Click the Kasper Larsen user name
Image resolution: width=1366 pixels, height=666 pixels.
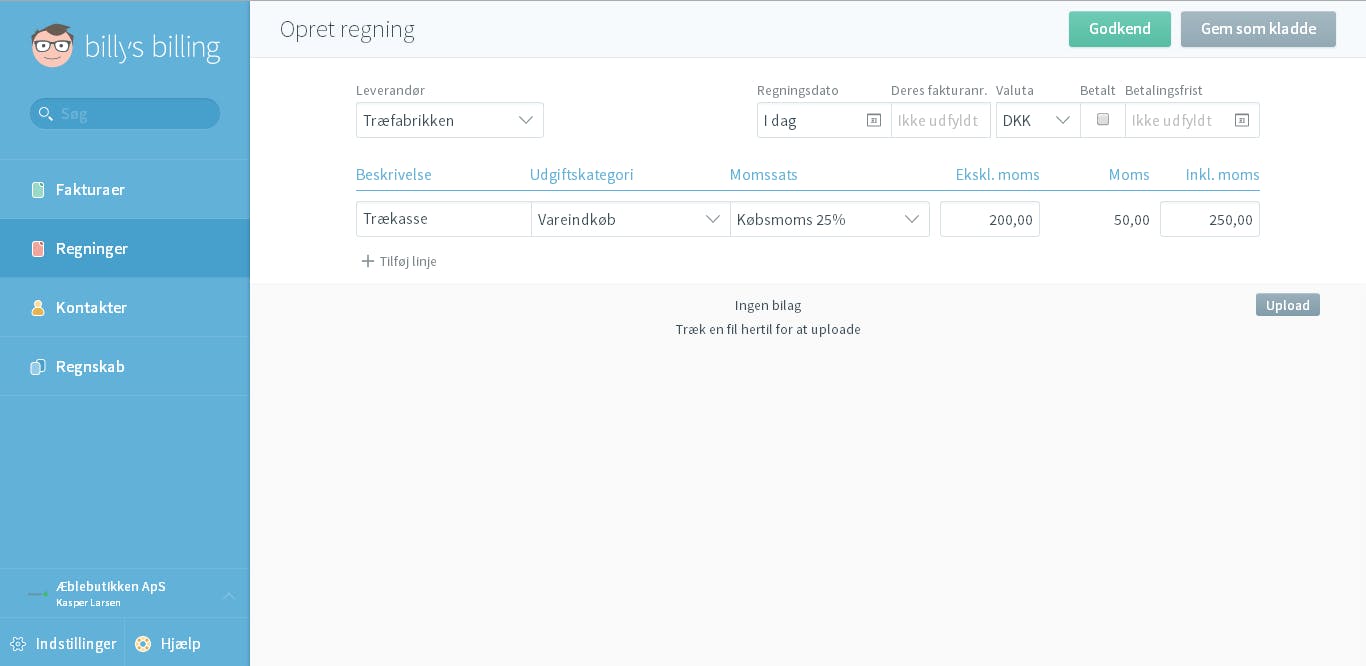[x=88, y=603]
